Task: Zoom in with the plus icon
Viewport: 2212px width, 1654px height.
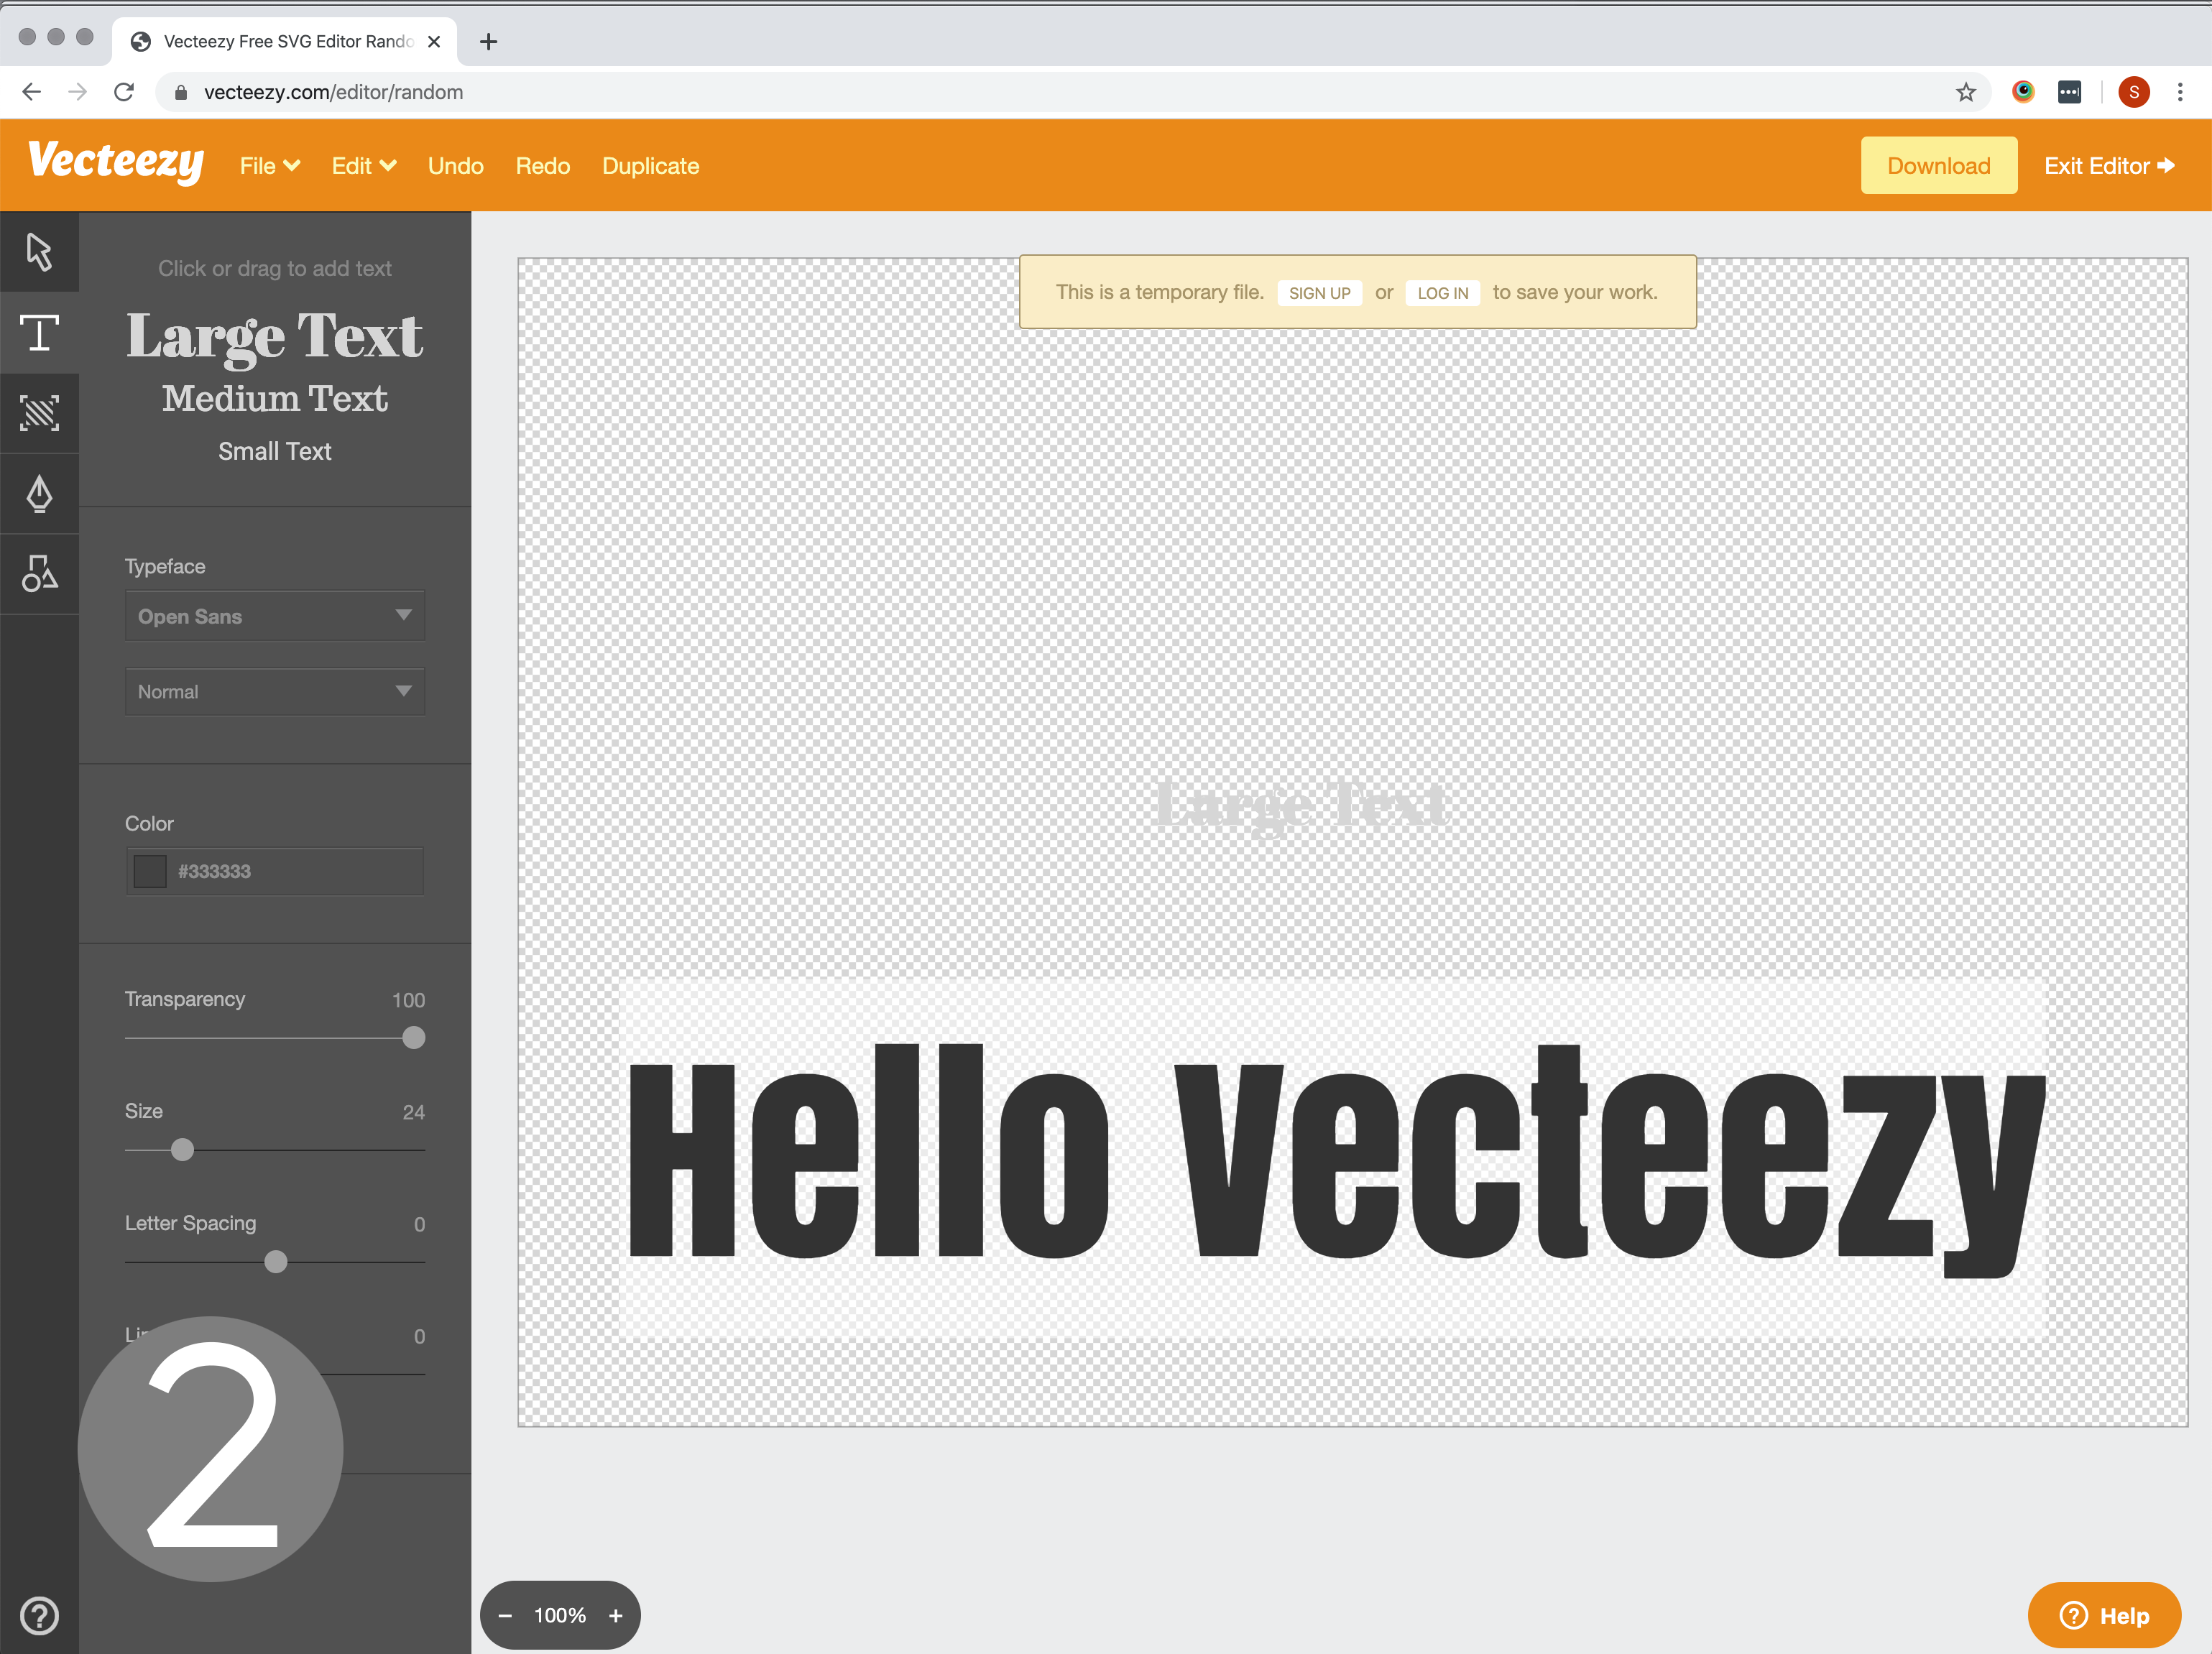Action: (616, 1615)
